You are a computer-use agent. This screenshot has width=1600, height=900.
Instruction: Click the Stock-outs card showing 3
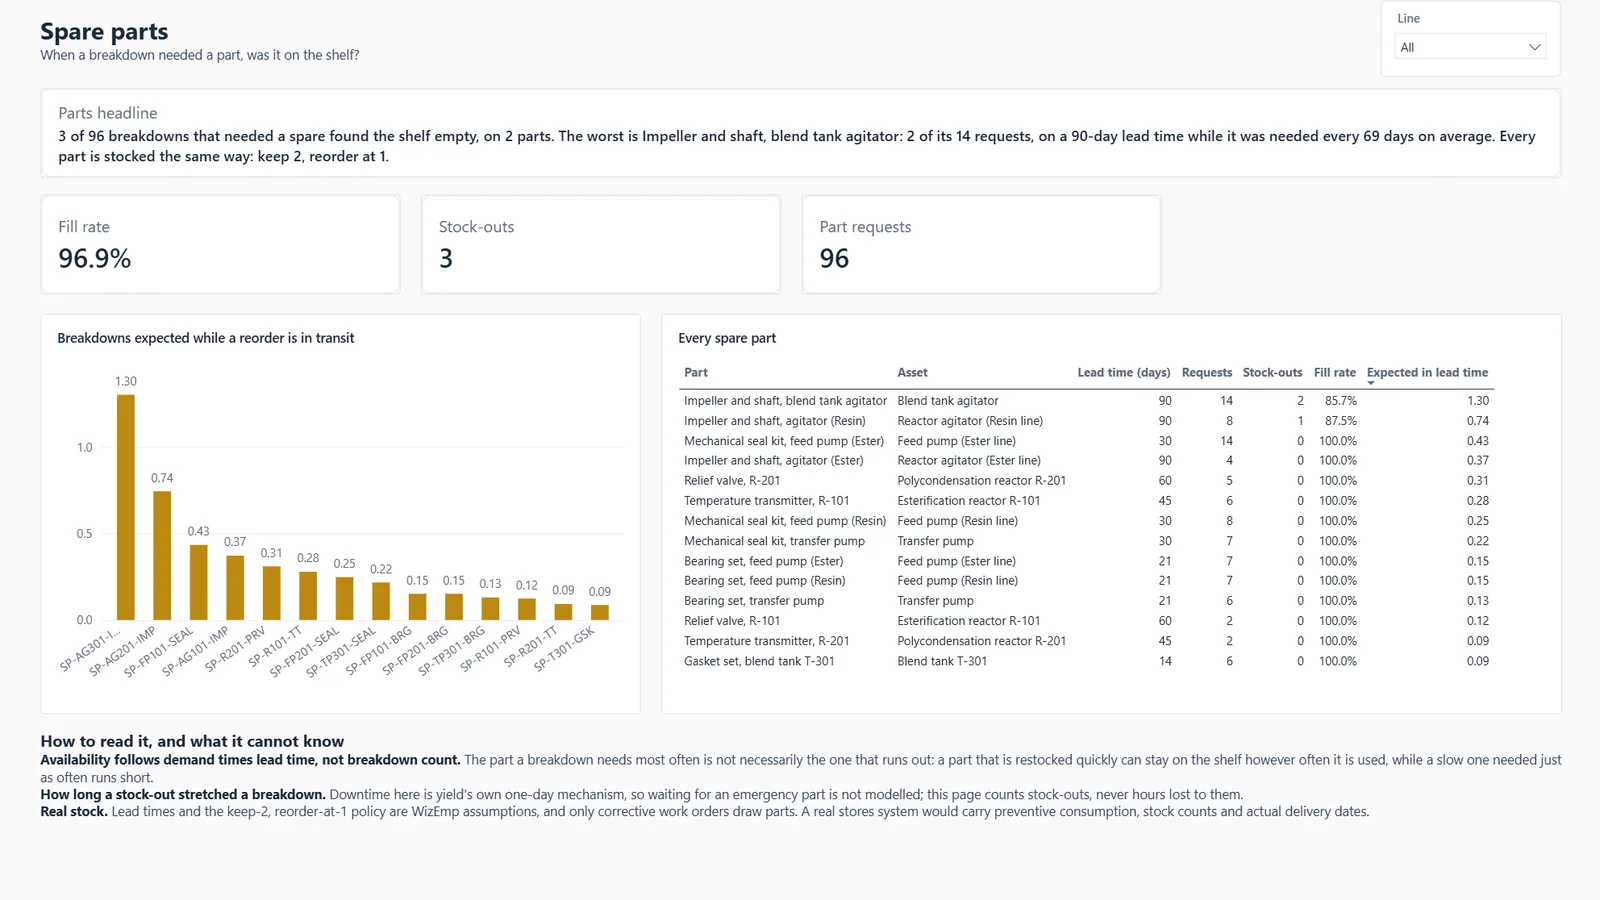tap(601, 244)
